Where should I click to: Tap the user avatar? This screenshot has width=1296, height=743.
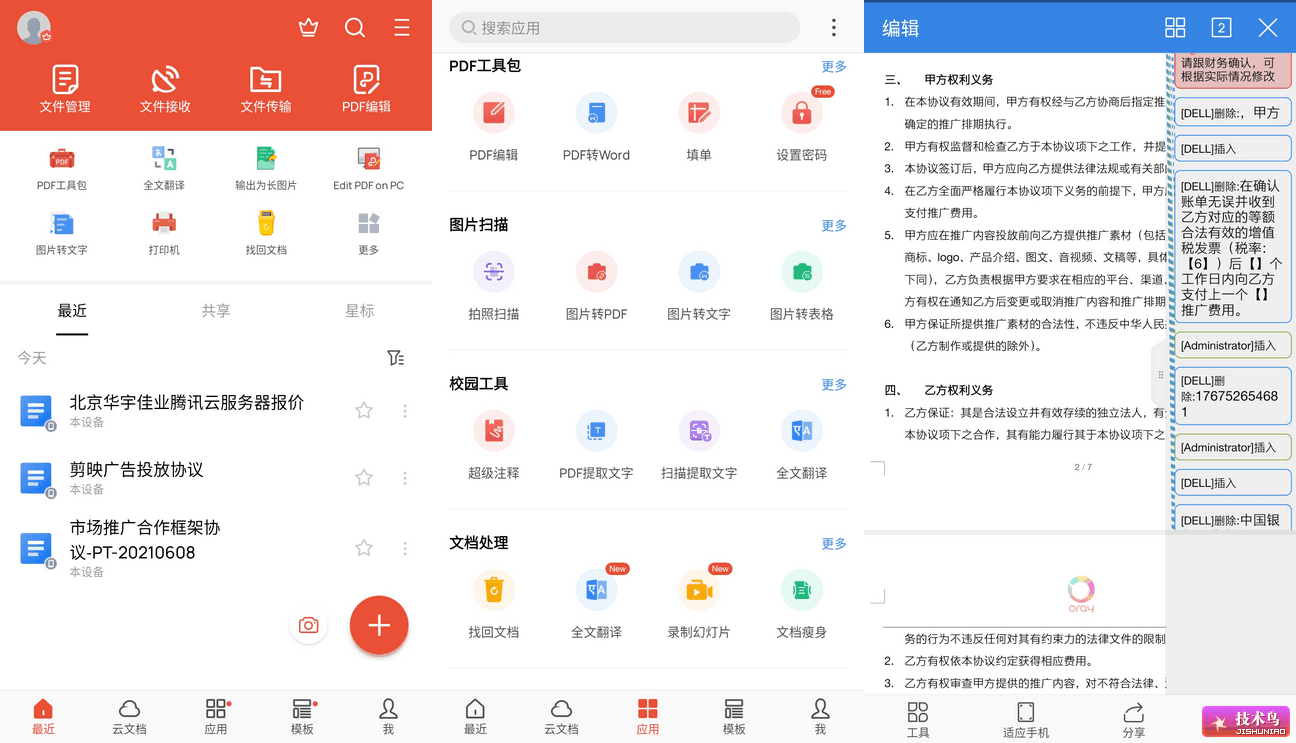tap(34, 28)
